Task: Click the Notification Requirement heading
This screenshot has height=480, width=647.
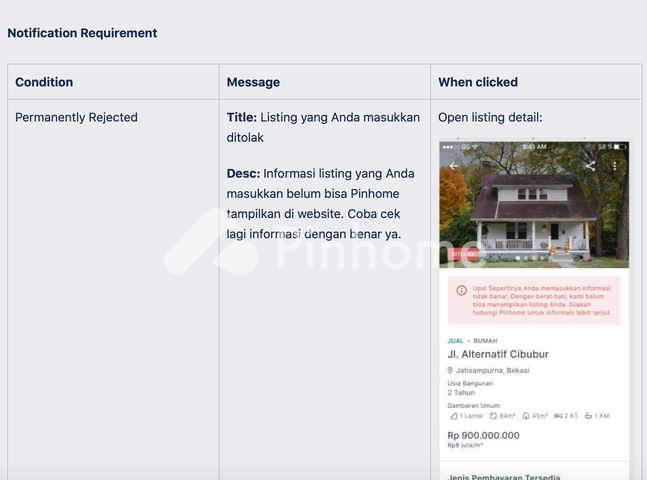Action: (x=82, y=33)
